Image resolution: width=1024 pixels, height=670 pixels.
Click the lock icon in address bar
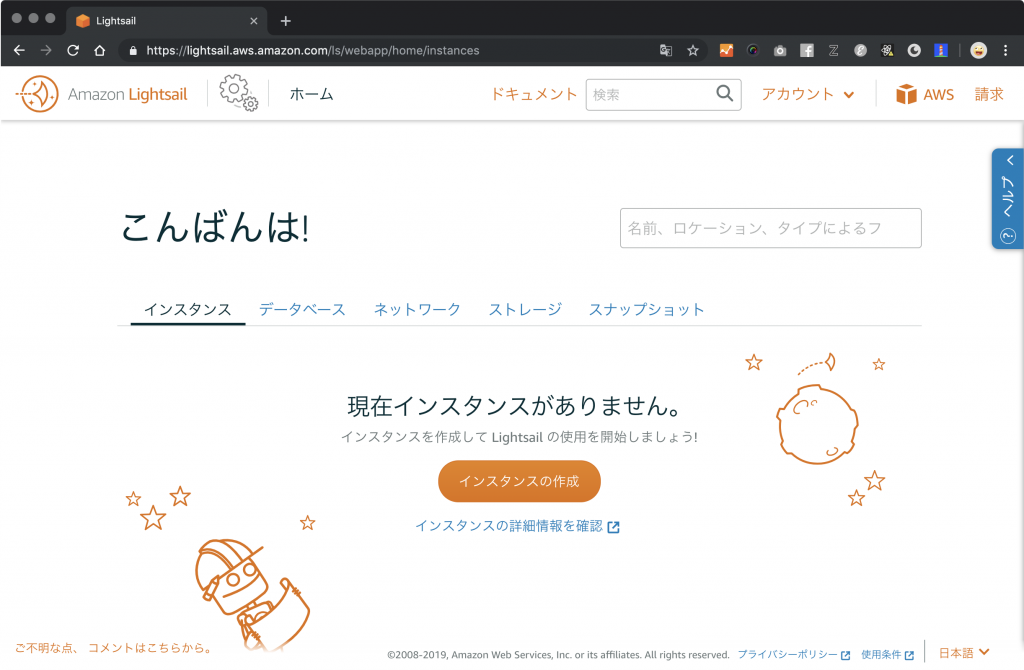[133, 50]
